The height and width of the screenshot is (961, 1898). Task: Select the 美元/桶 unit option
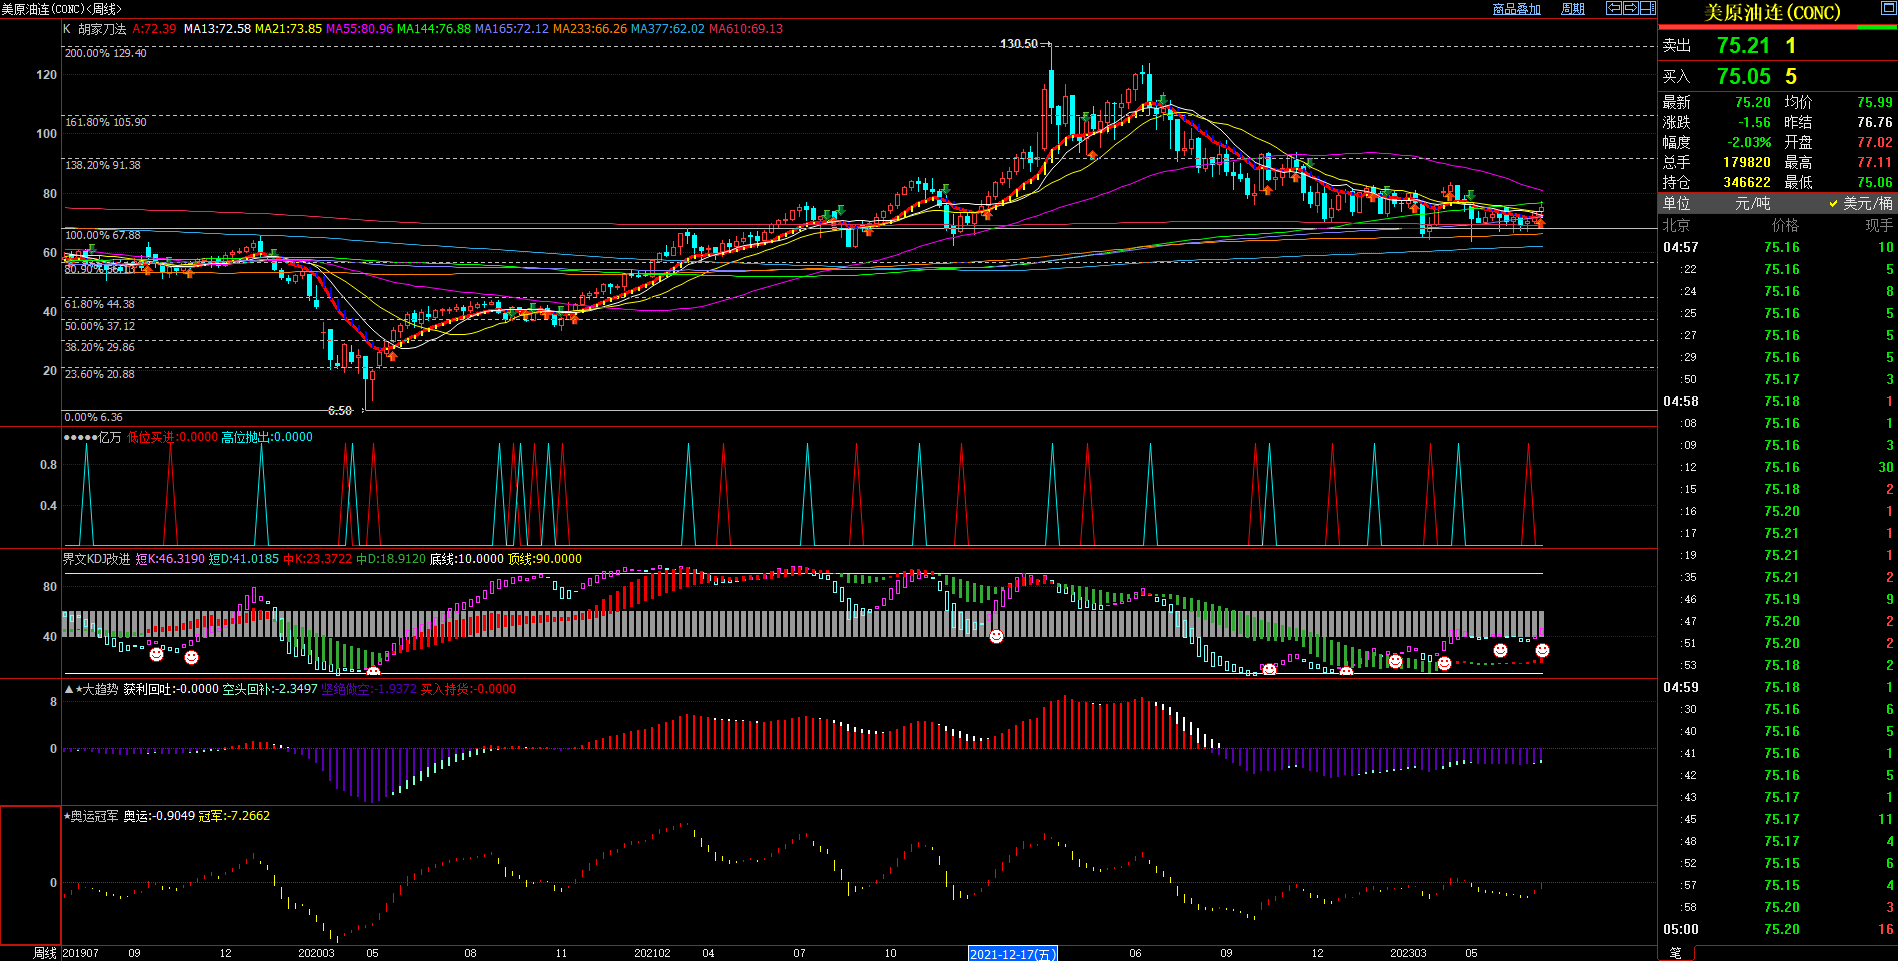point(1861,203)
